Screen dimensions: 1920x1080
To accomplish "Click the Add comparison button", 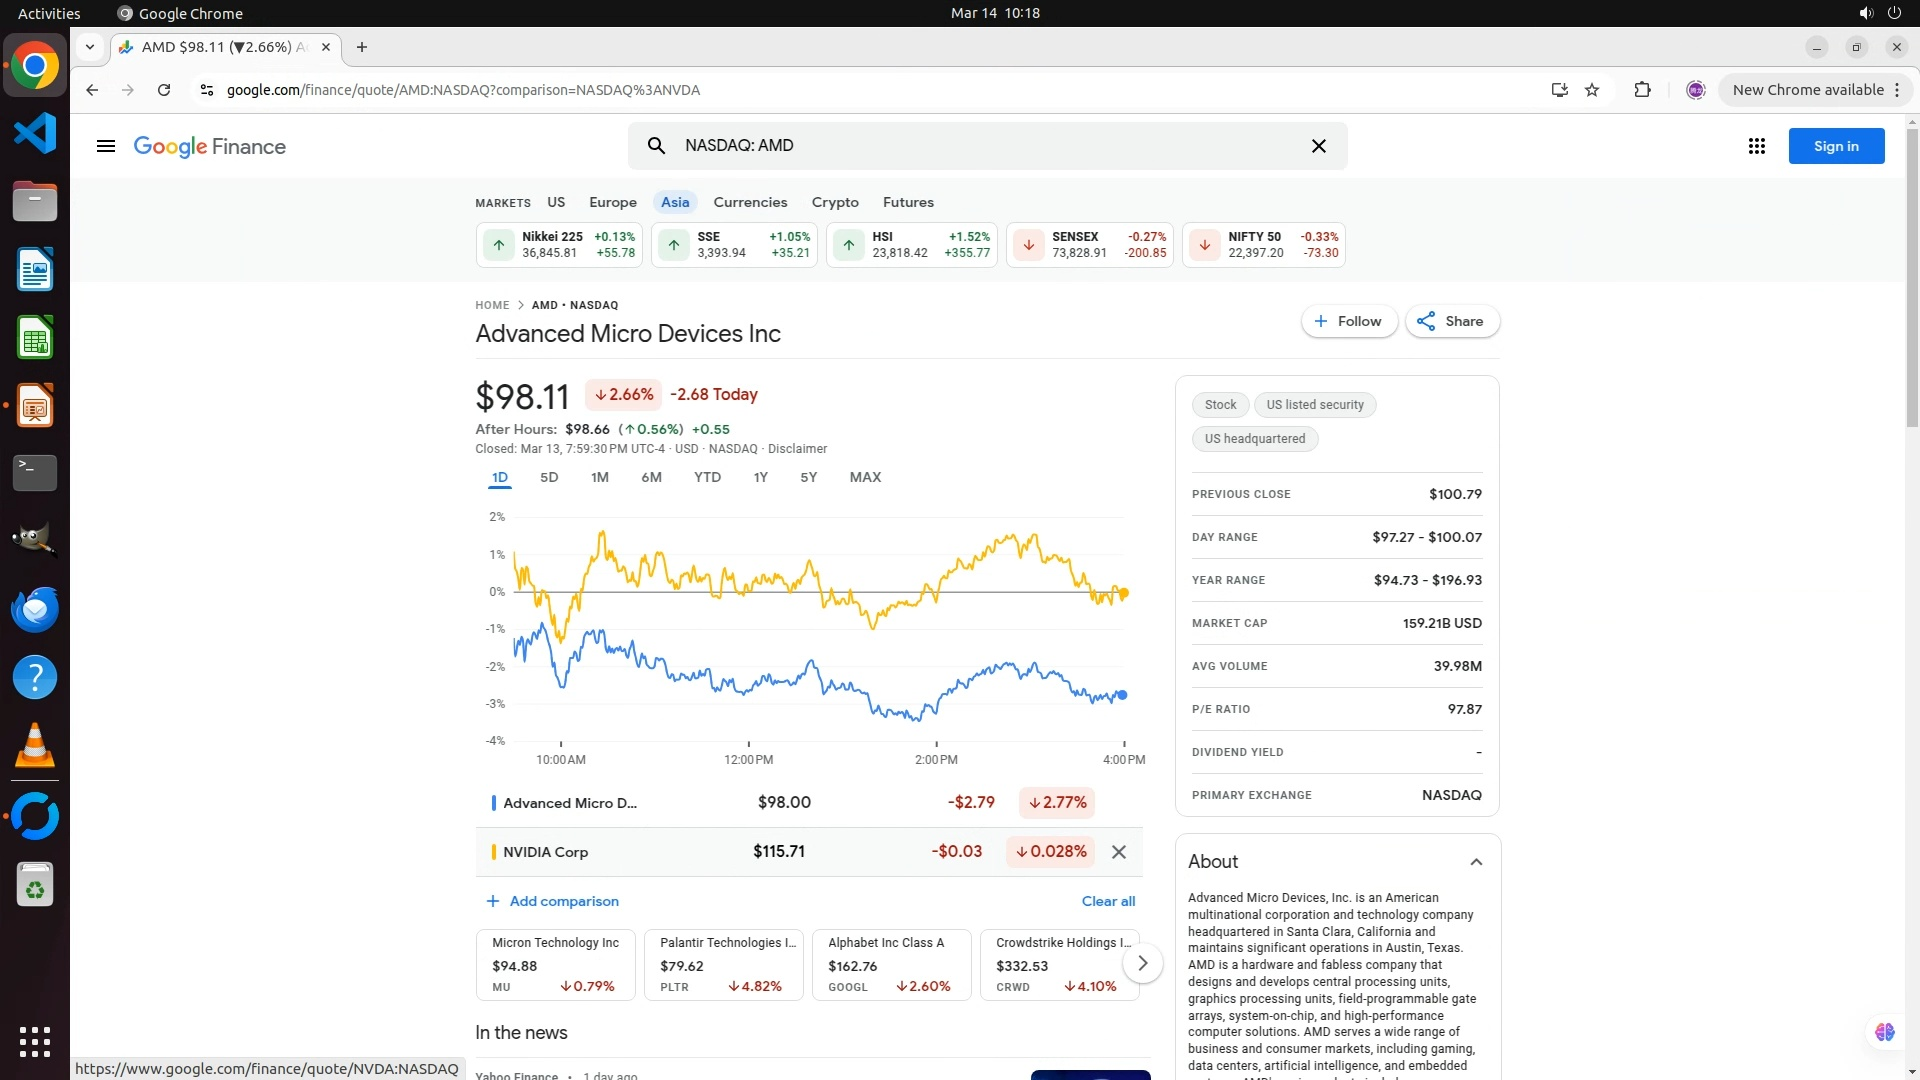I will click(552, 901).
